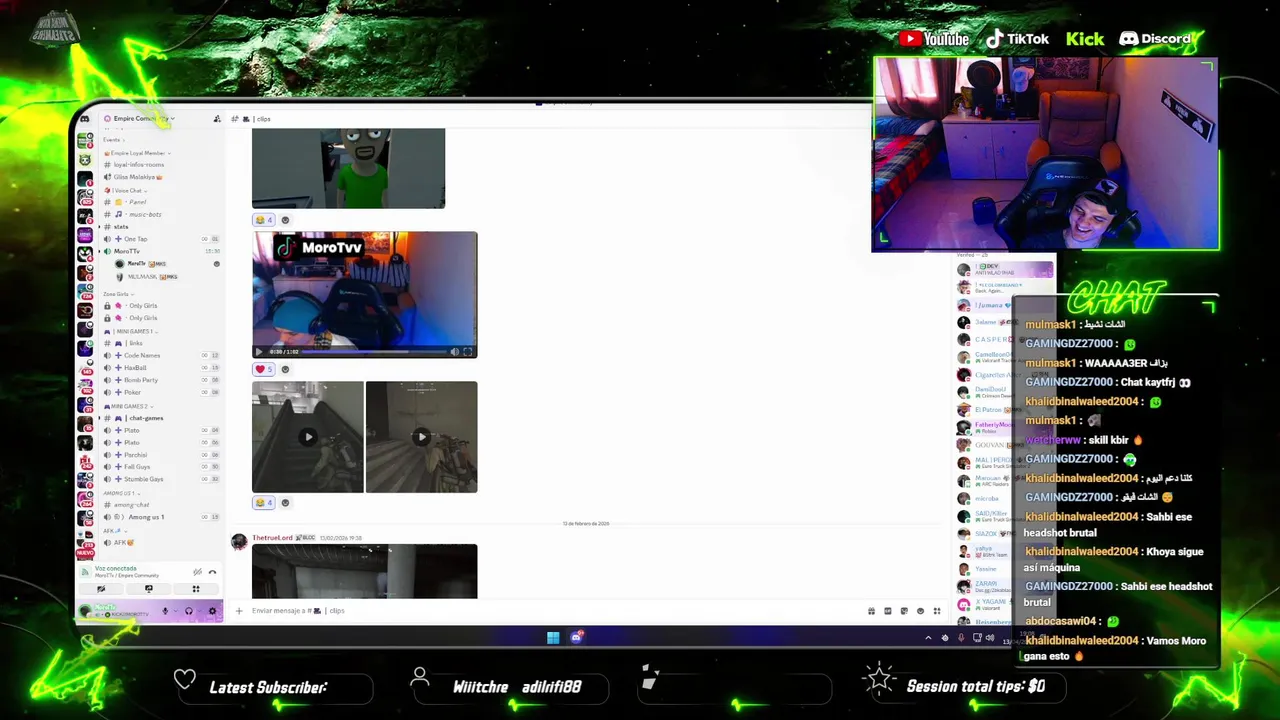Click share screen button in voice panel
The image size is (1280, 720).
(x=149, y=589)
